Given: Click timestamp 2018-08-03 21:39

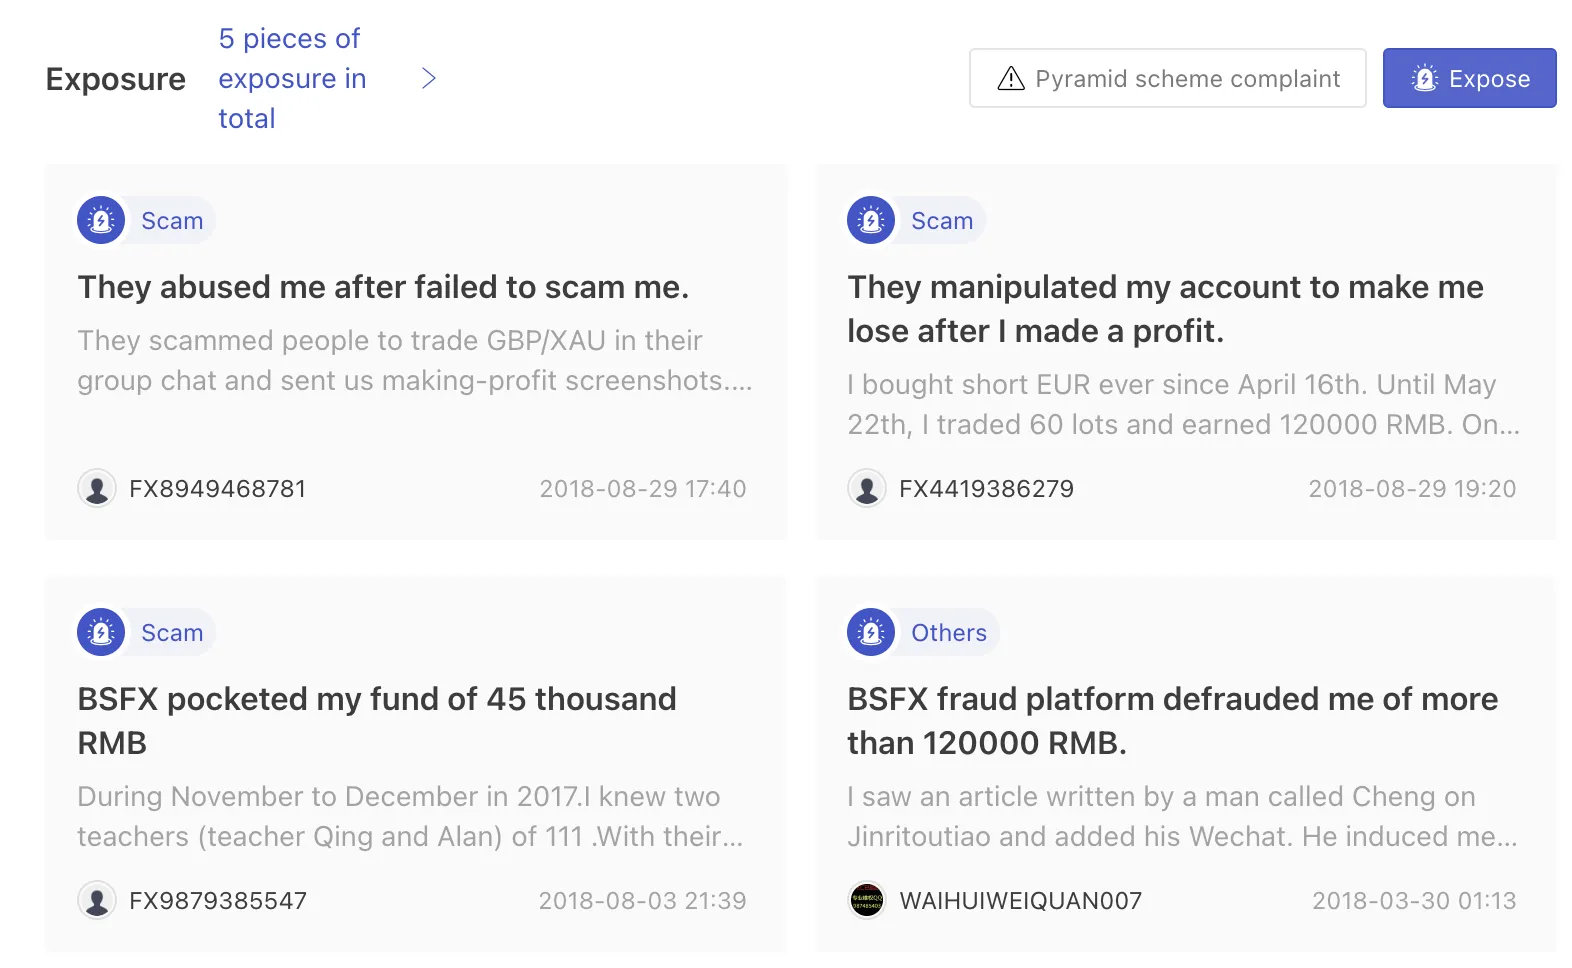Looking at the screenshot, I should 643,901.
